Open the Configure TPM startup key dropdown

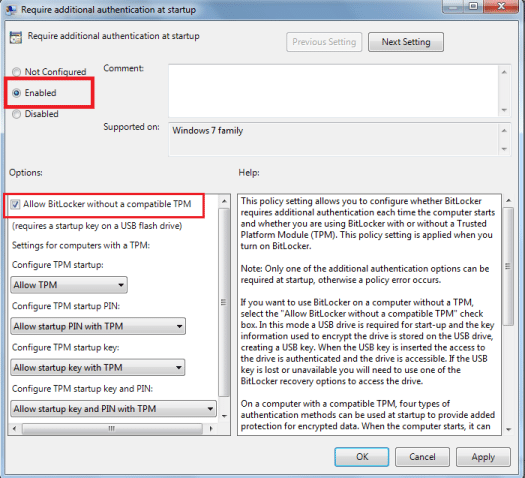click(97, 368)
